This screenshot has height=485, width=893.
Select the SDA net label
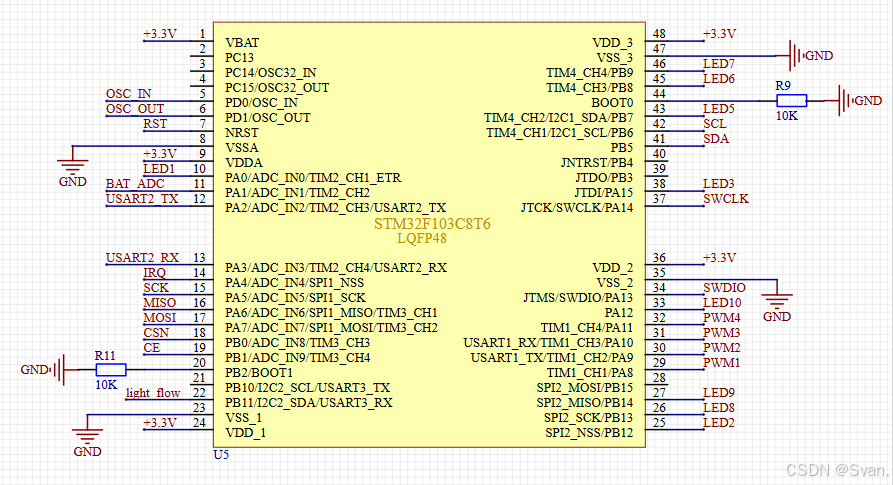716,139
